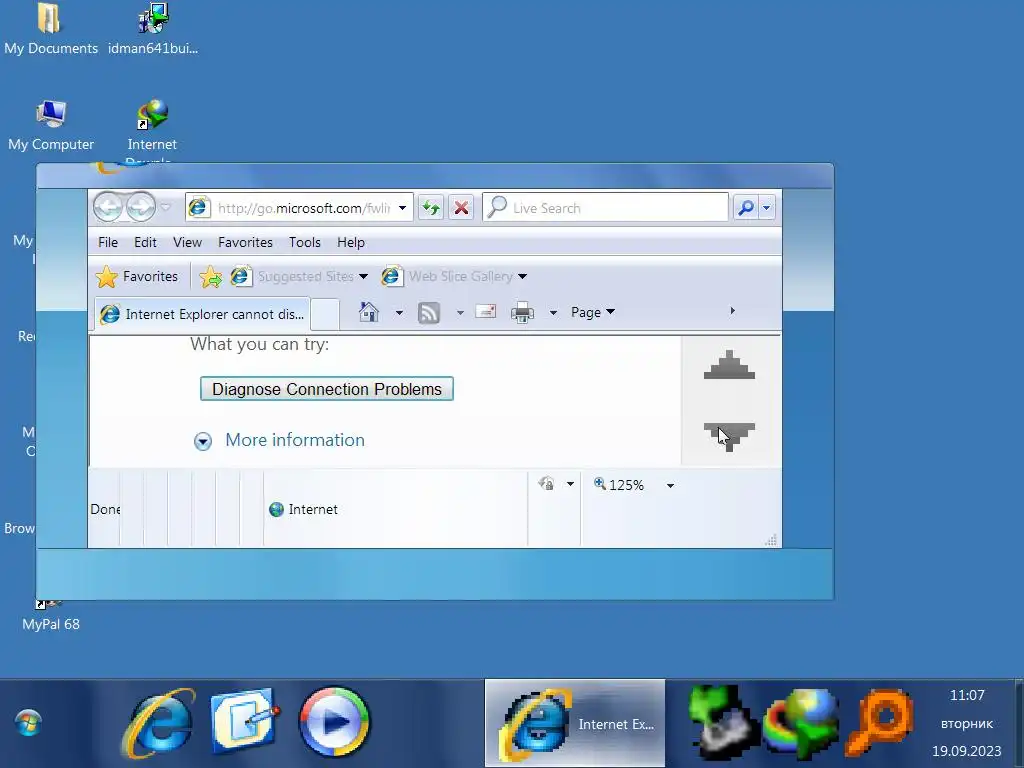Click the Read Mail envelope icon

point(485,312)
